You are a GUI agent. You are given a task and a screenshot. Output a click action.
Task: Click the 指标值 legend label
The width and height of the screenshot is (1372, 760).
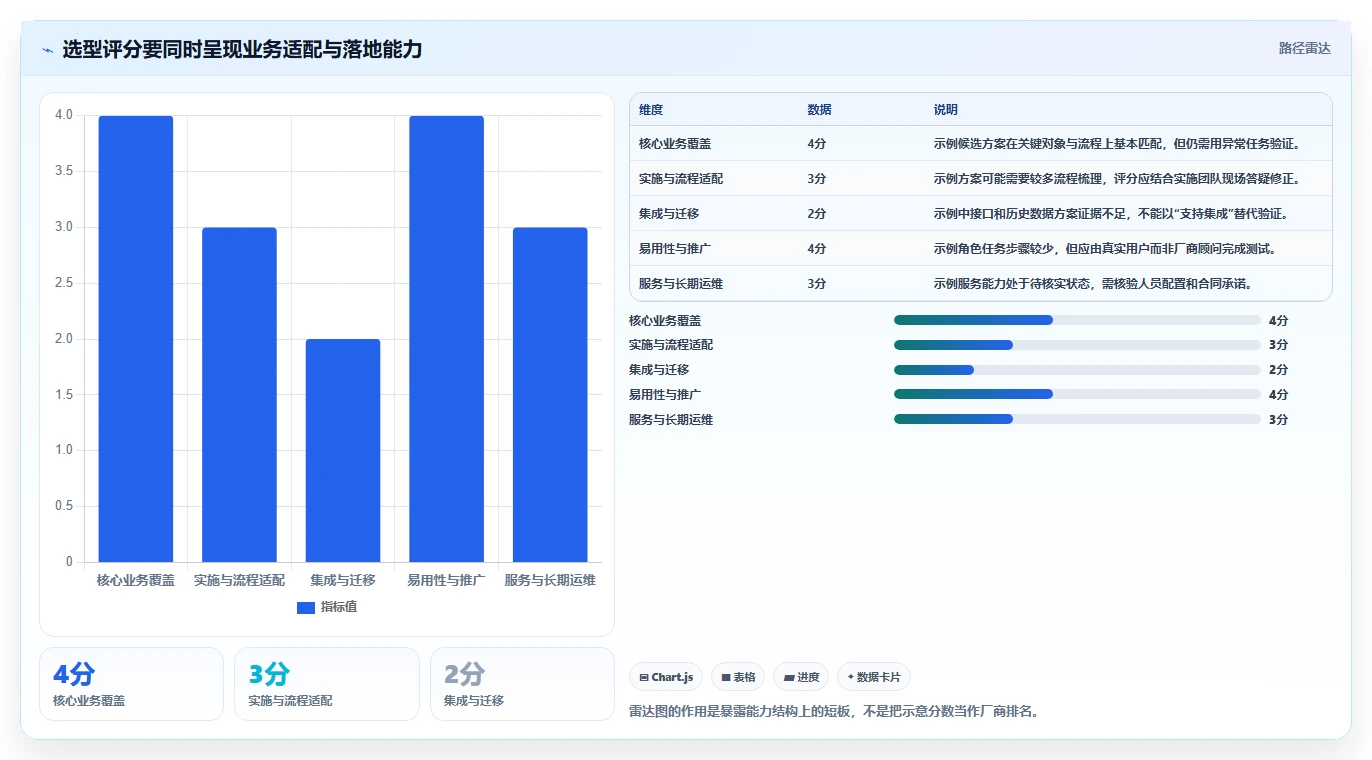pos(339,608)
